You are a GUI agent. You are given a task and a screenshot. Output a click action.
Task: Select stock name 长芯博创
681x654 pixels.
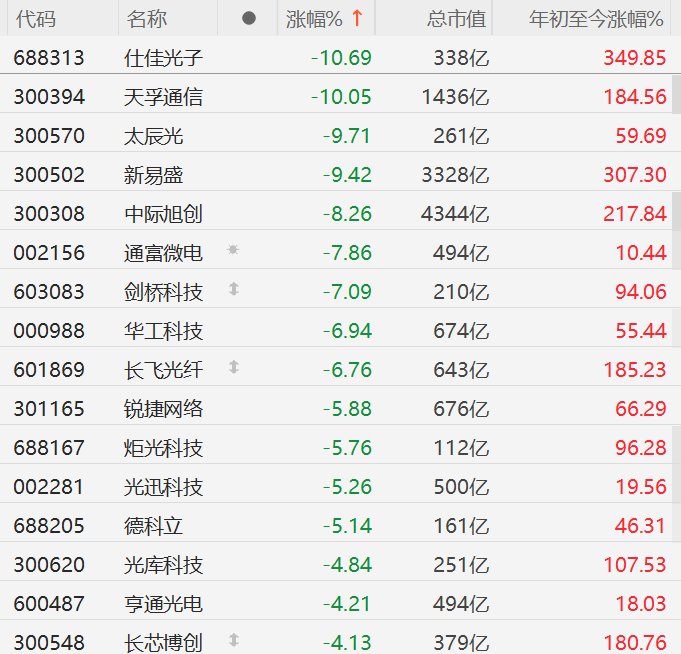coord(163,643)
